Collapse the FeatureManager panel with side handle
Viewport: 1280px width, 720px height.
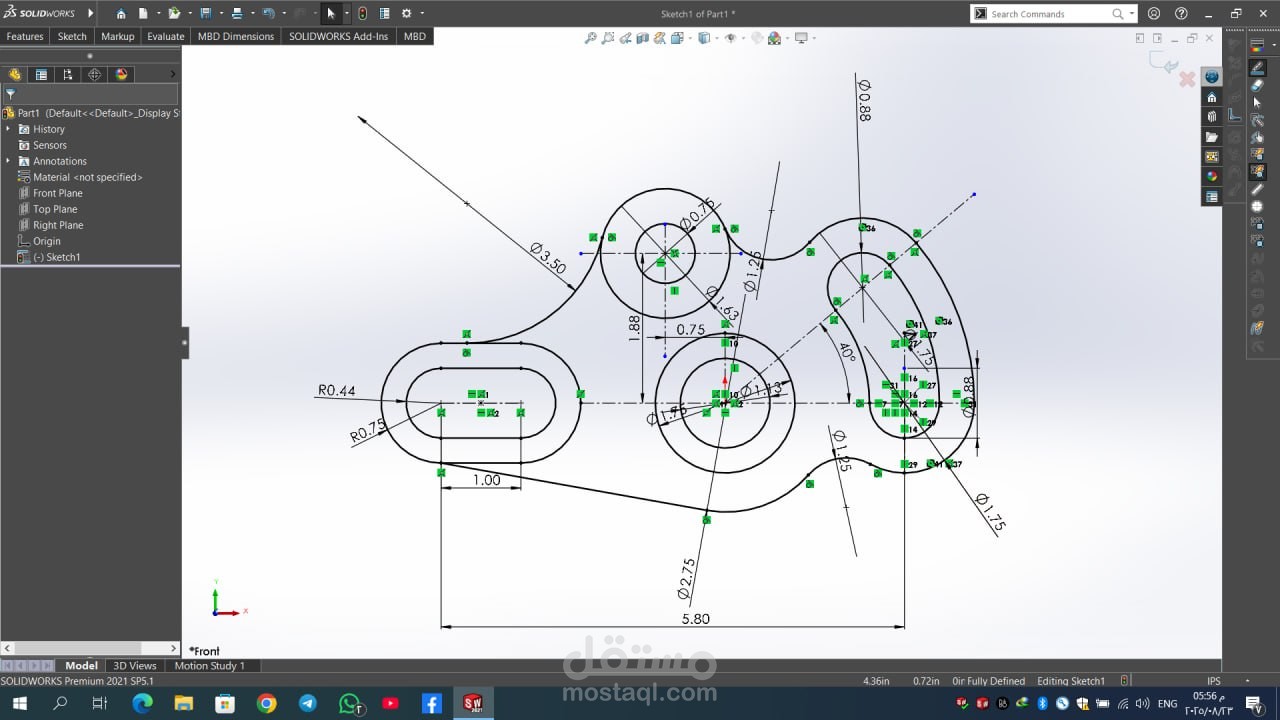click(x=185, y=342)
